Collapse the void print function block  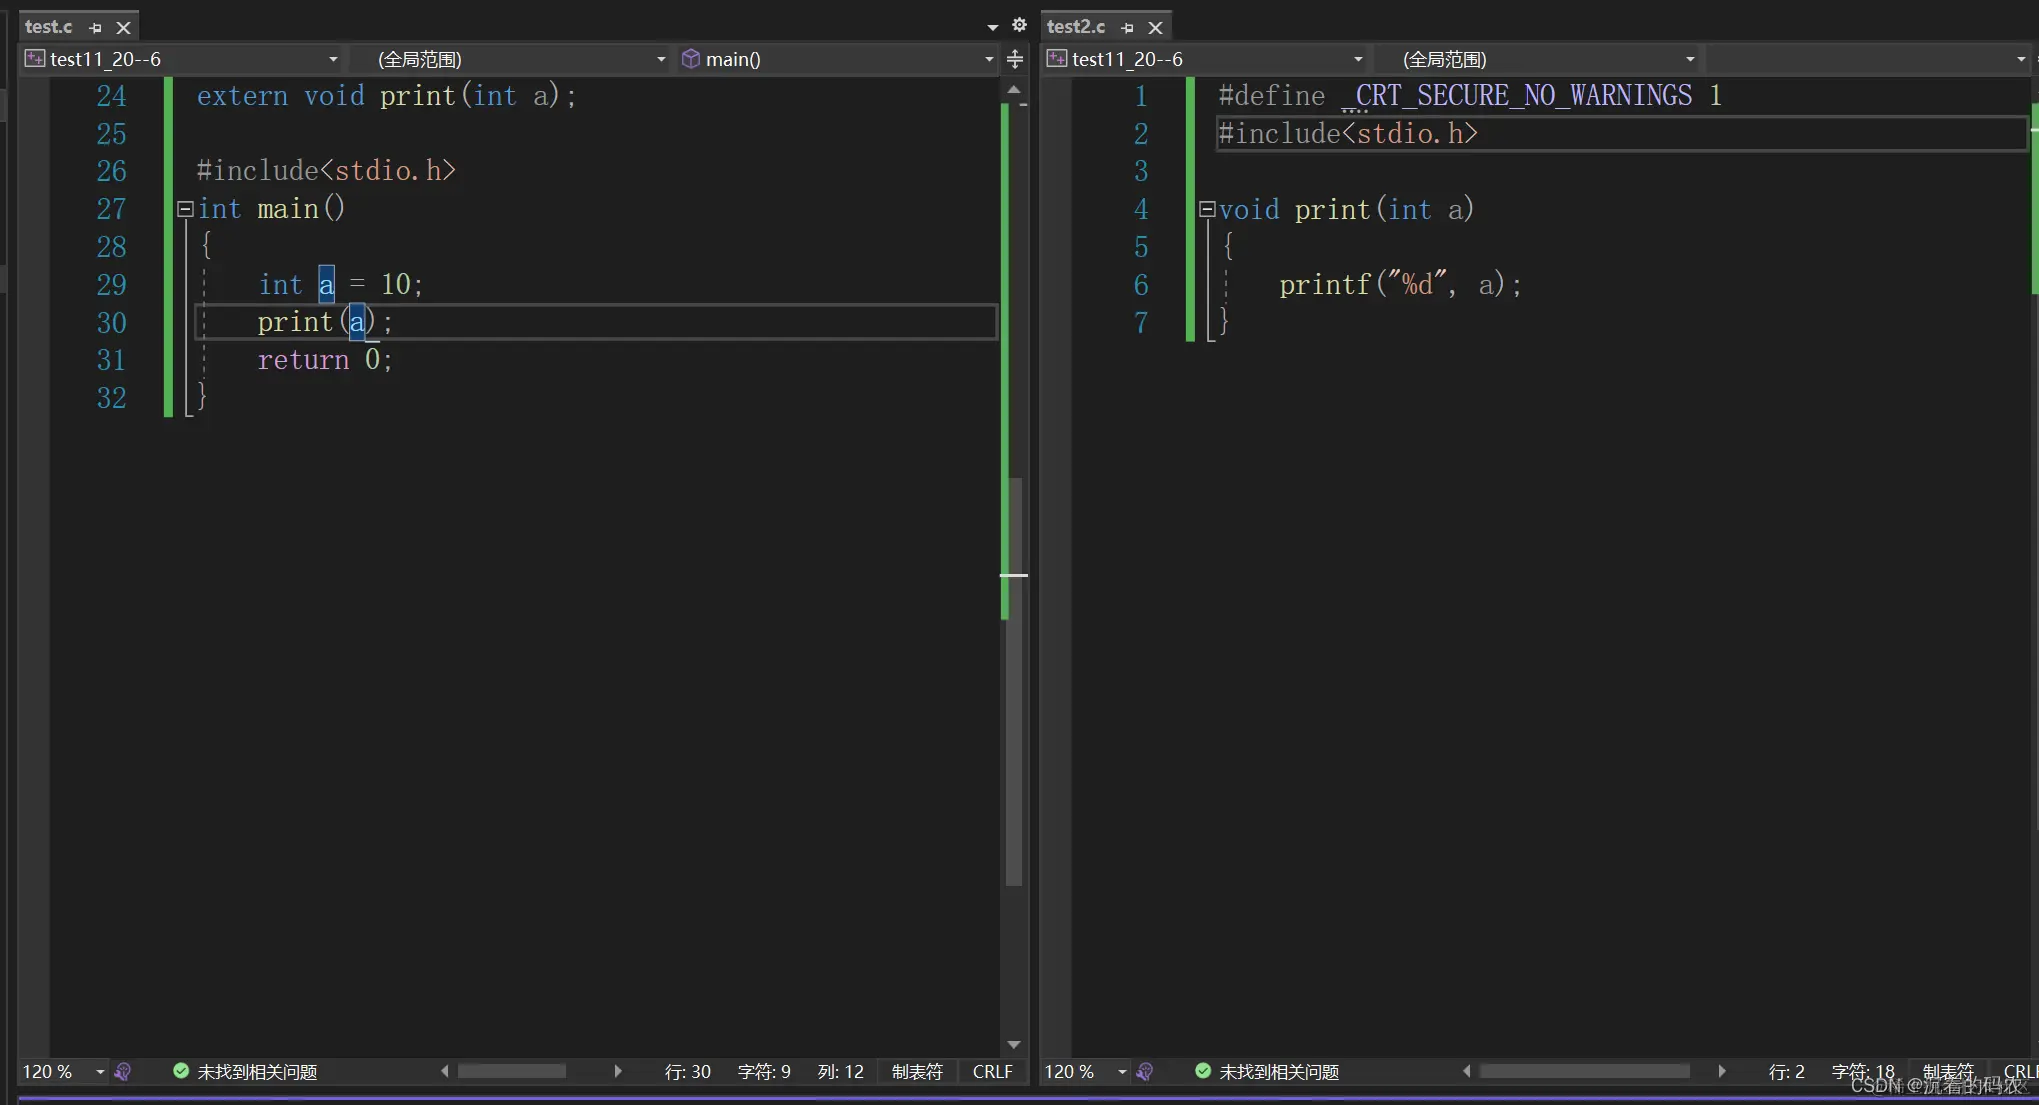(1207, 209)
